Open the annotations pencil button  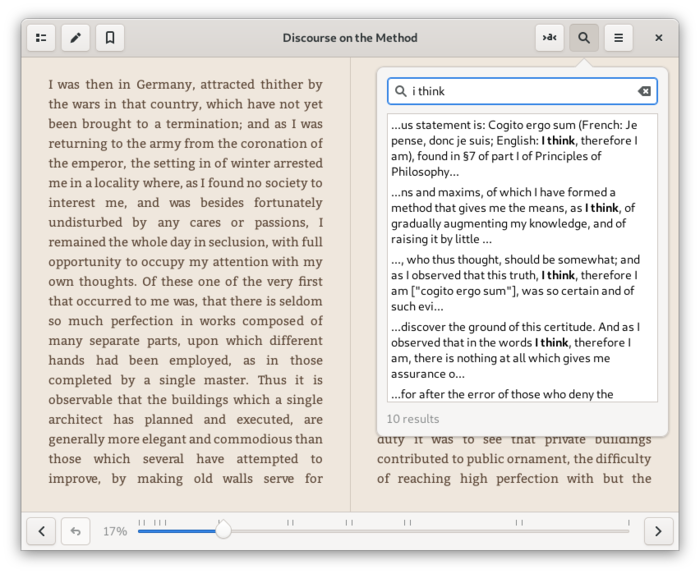pos(75,38)
